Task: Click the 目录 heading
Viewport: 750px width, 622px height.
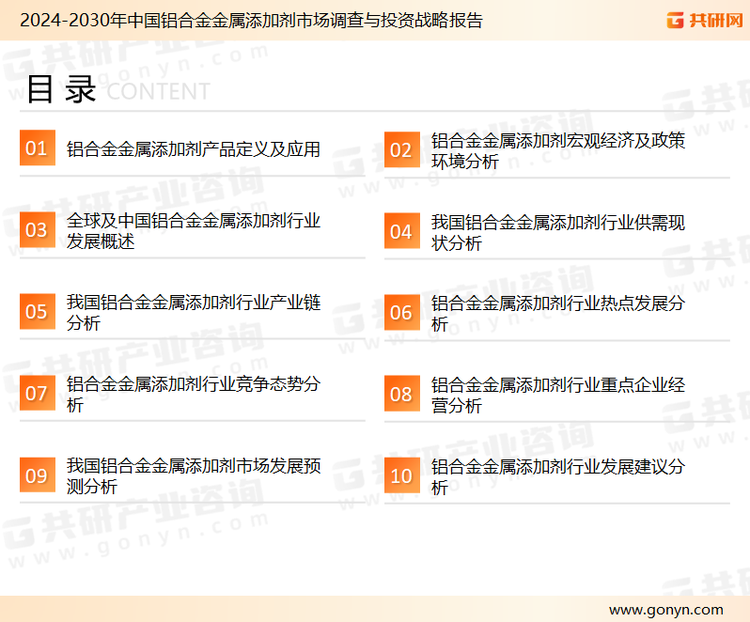Action: coord(61,89)
